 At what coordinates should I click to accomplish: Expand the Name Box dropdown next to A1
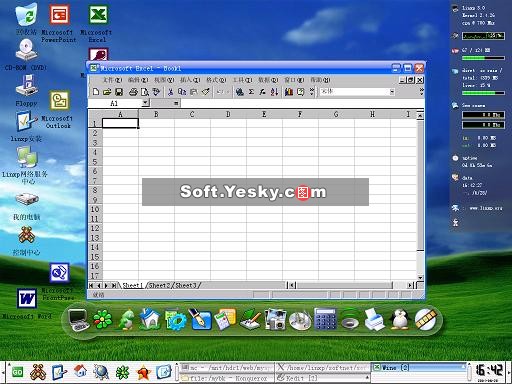coord(145,103)
